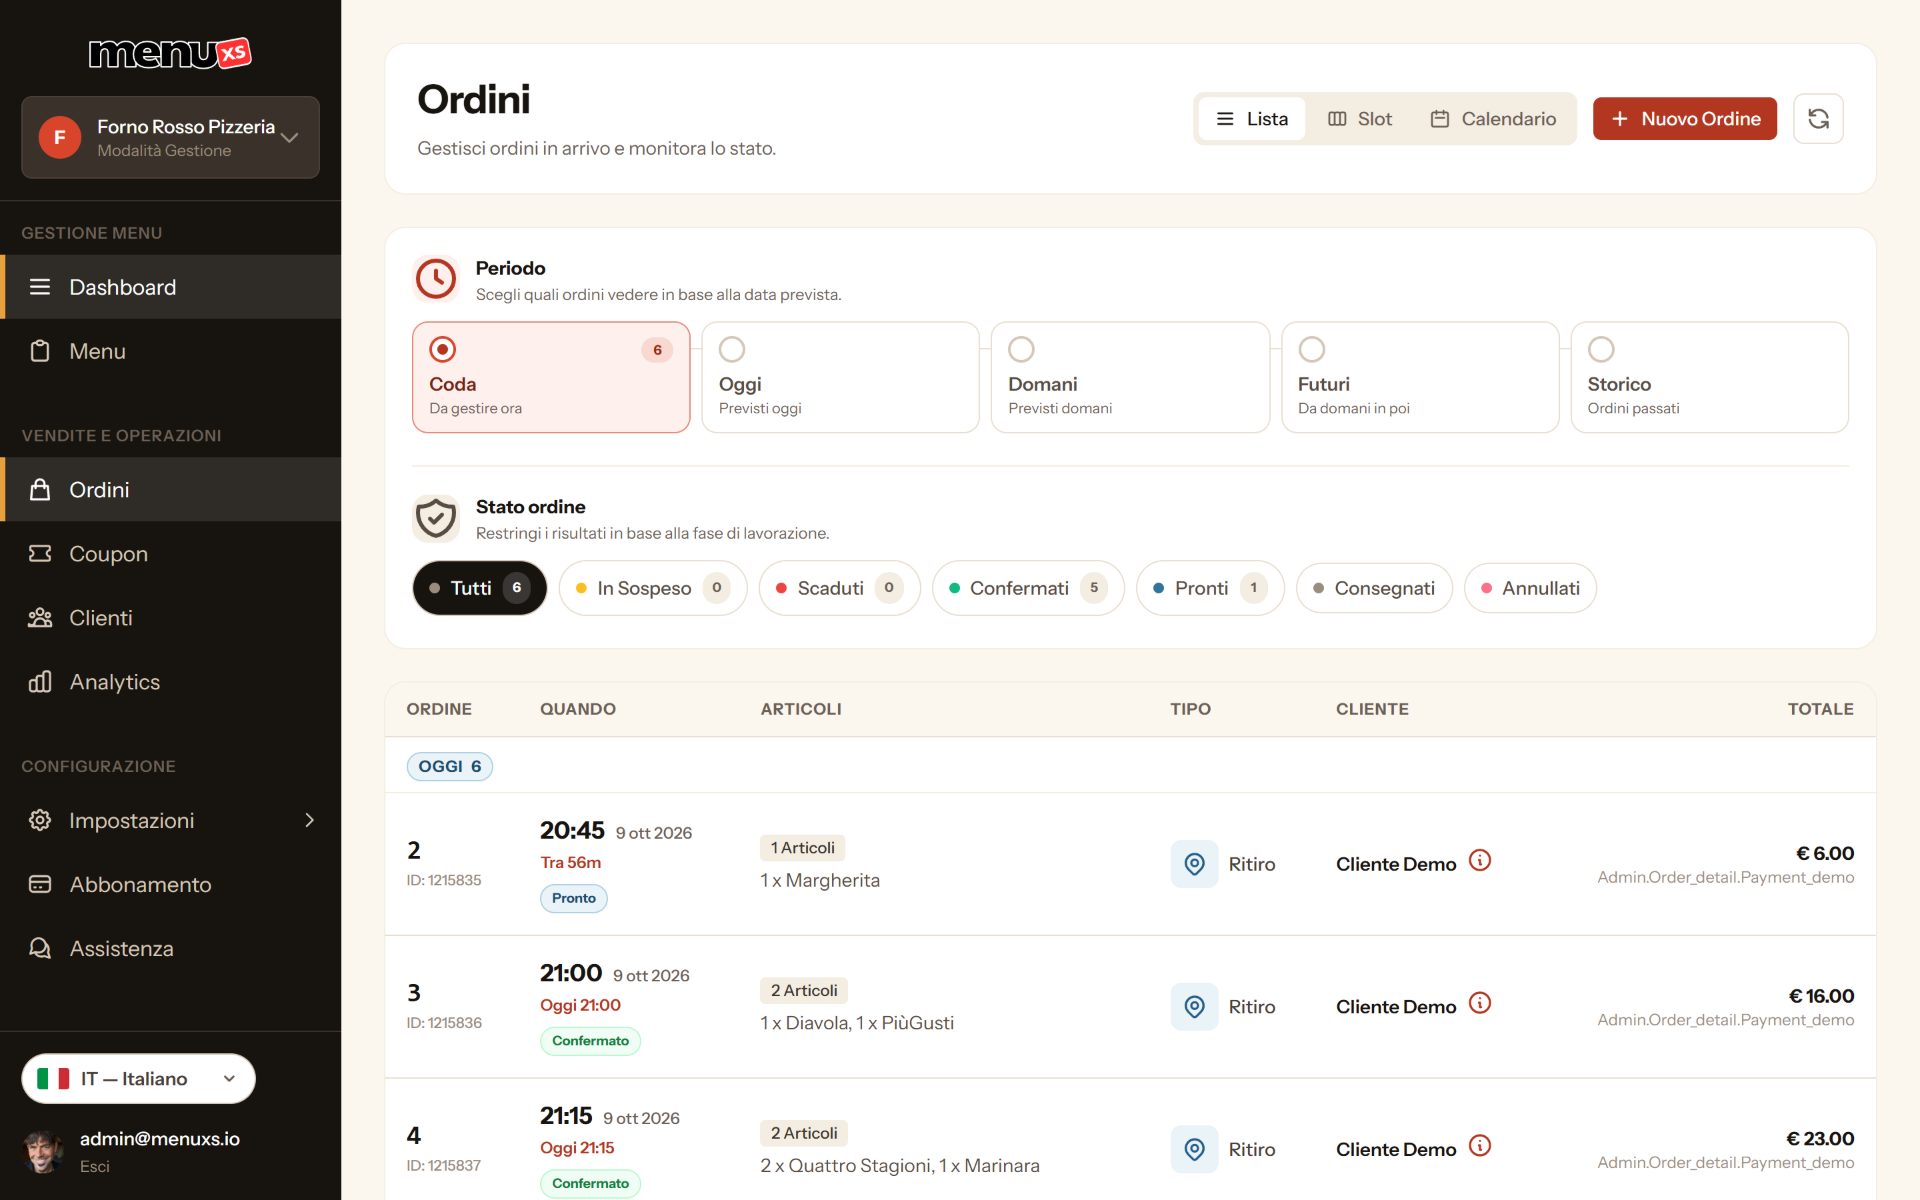Switch to the Slot view tab

pos(1360,119)
